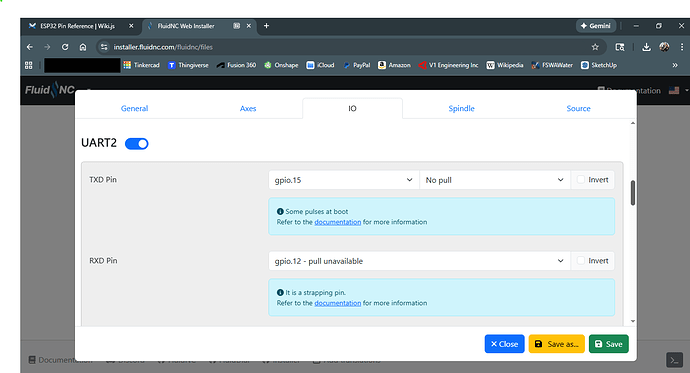This screenshot has width=690, height=373.
Task: Open the terminal icon at bottom right
Action: pos(674,359)
